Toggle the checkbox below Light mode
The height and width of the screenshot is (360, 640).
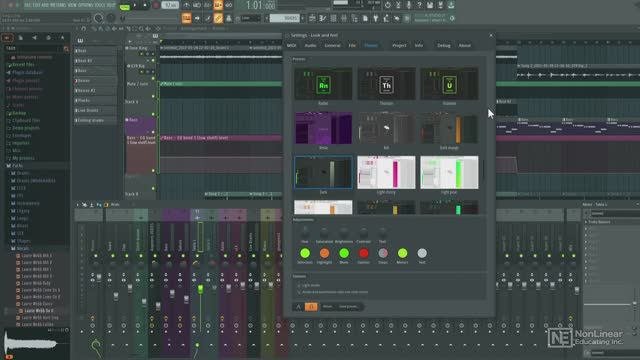coord(299,292)
